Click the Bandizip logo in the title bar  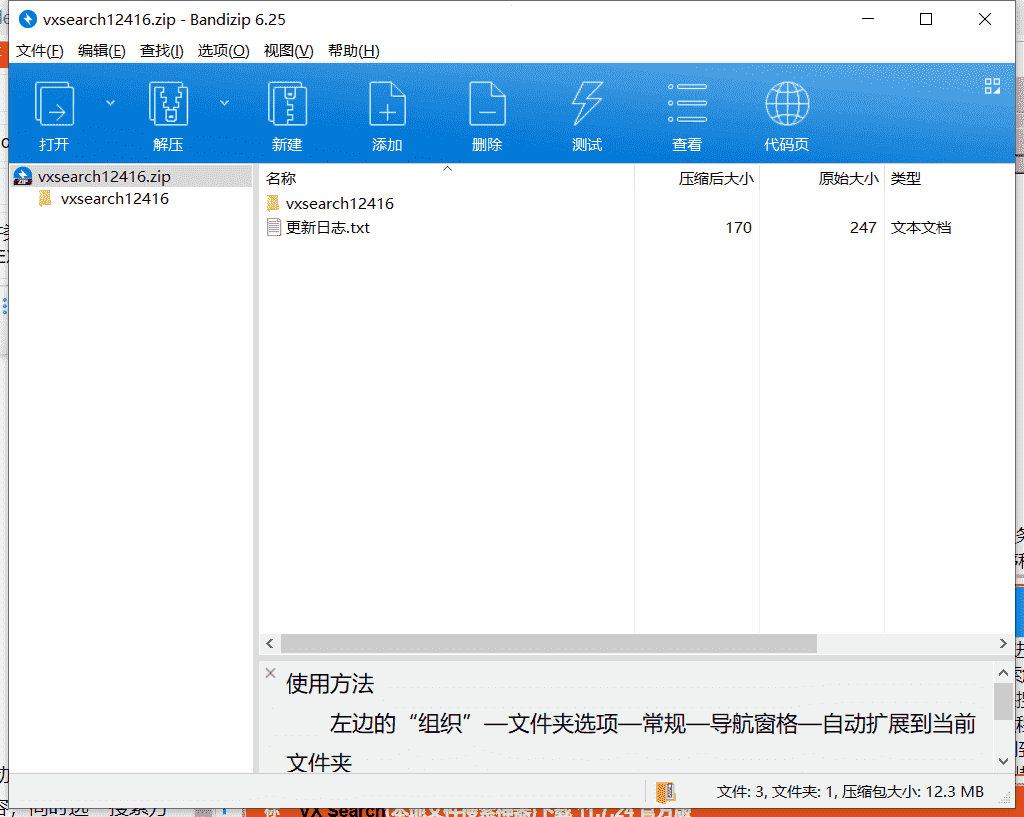pyautogui.click(x=27, y=20)
